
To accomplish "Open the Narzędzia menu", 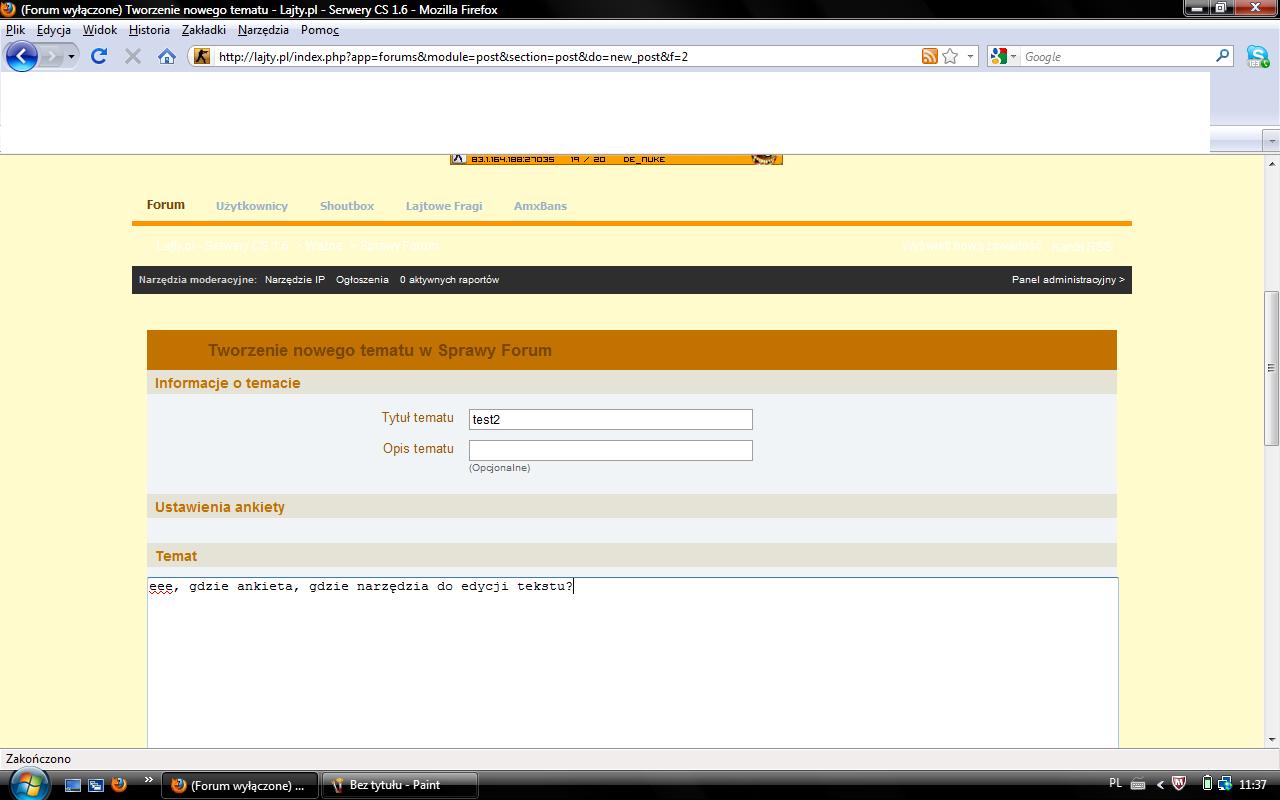I will (263, 30).
